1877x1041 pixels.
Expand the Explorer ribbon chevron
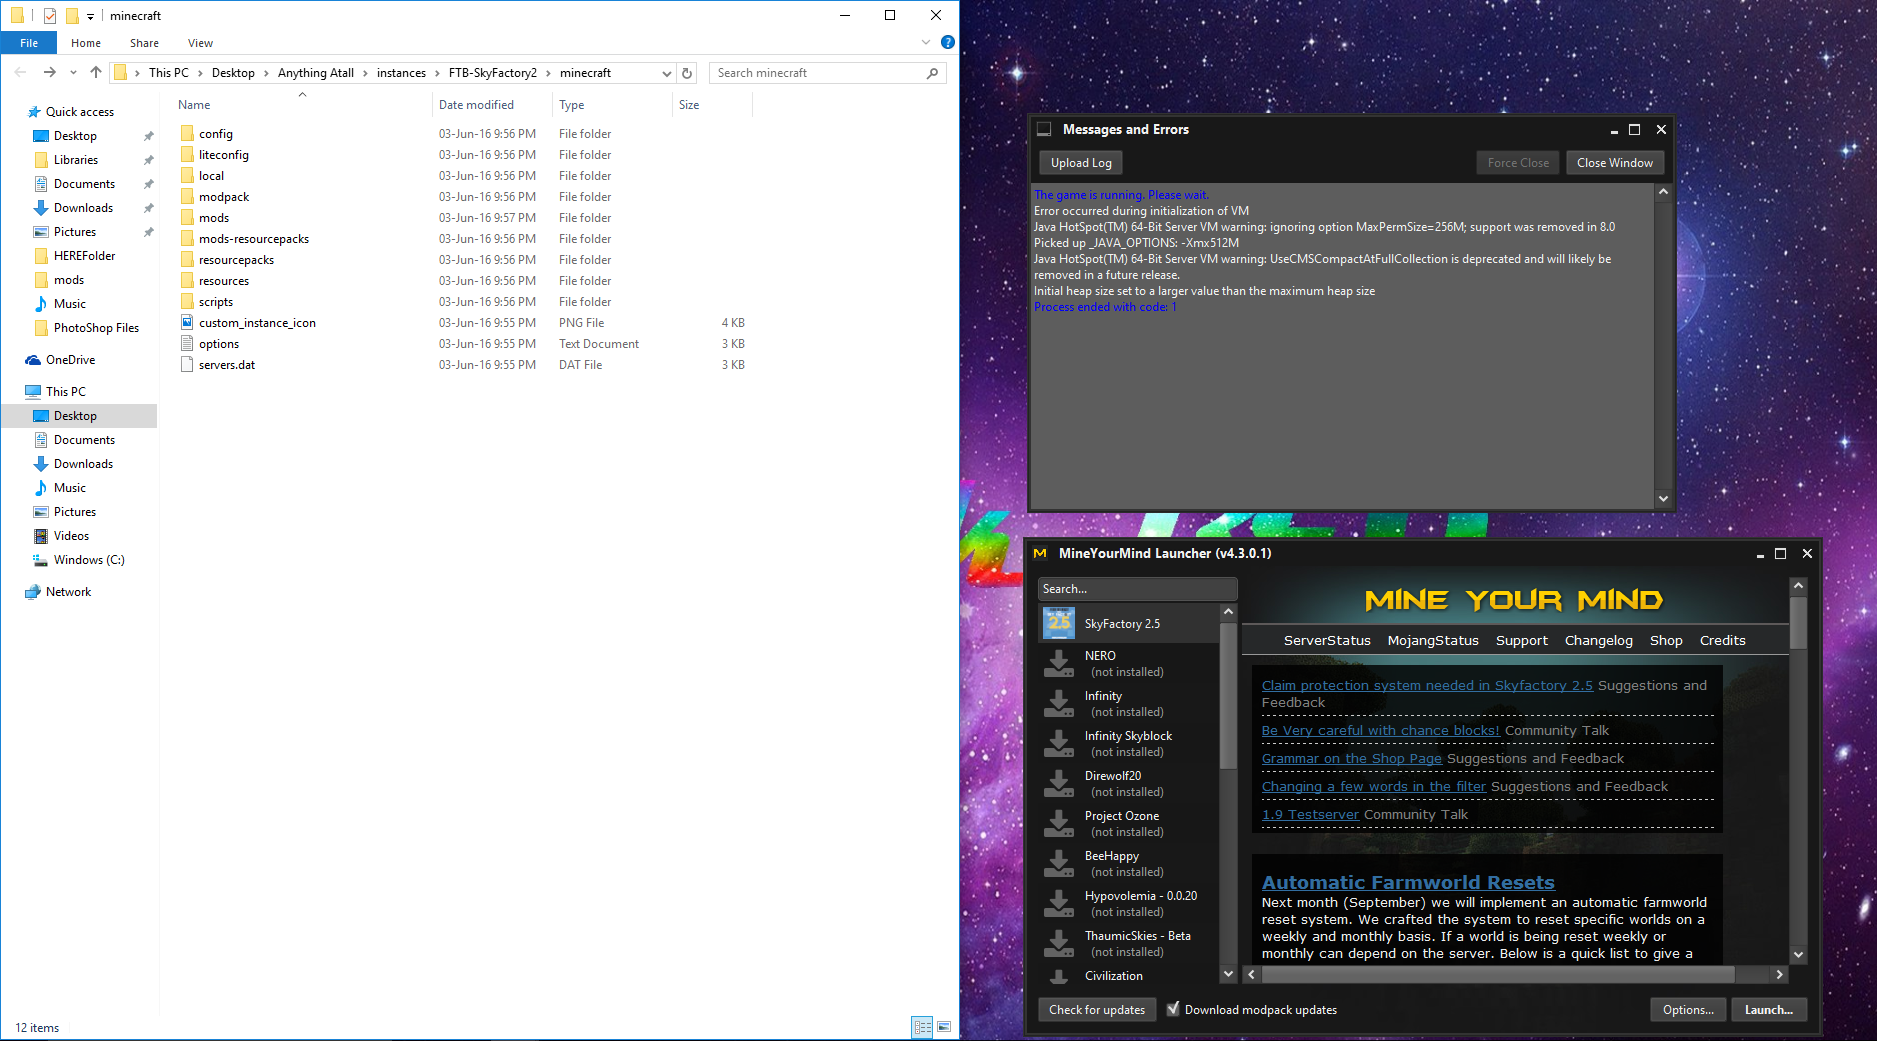coord(925,42)
